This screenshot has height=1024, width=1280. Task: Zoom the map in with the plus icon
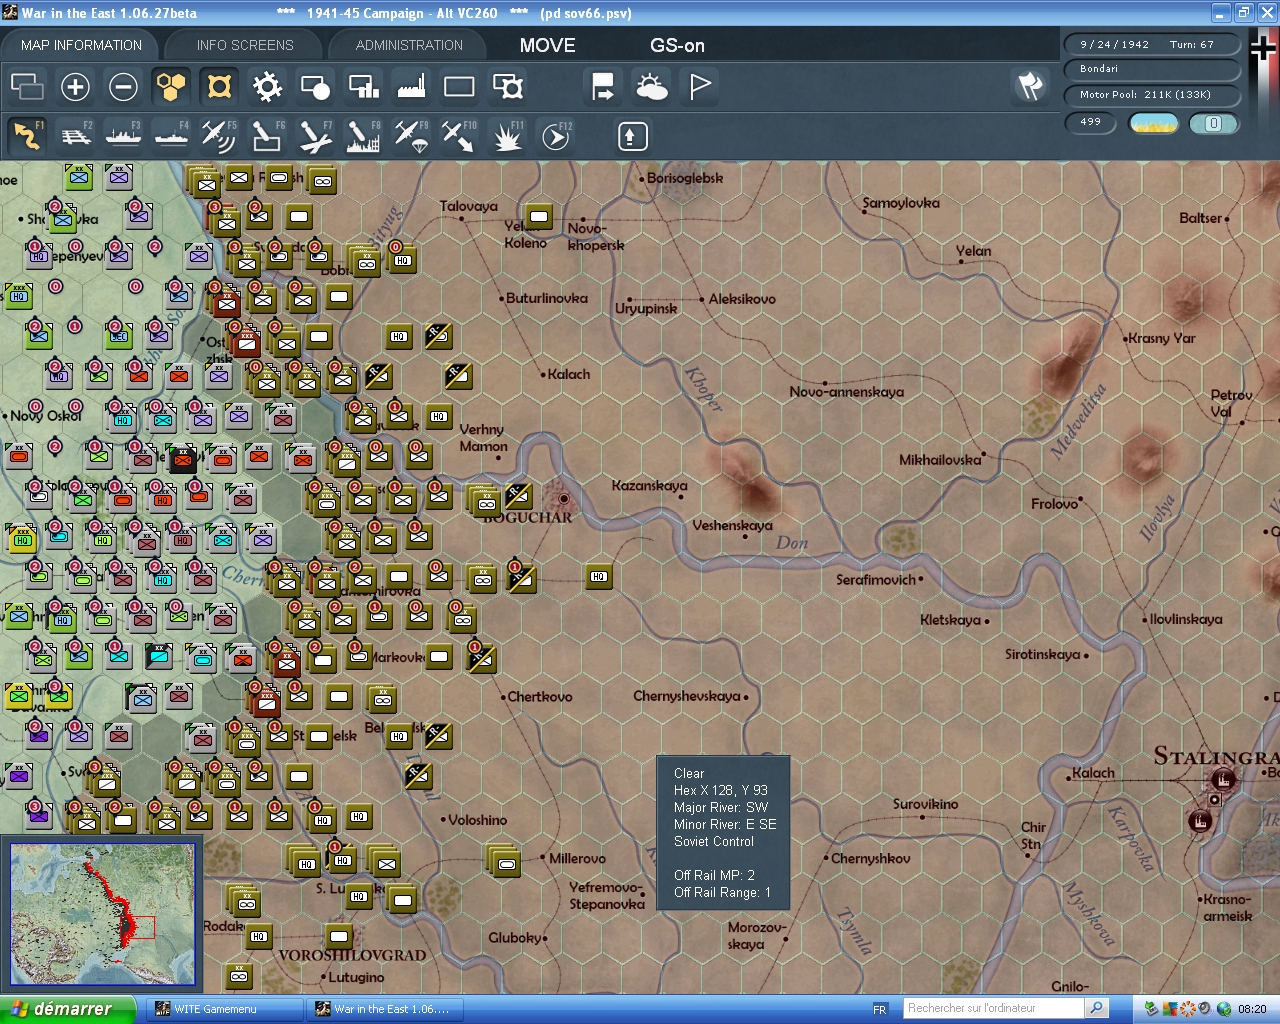(x=76, y=87)
